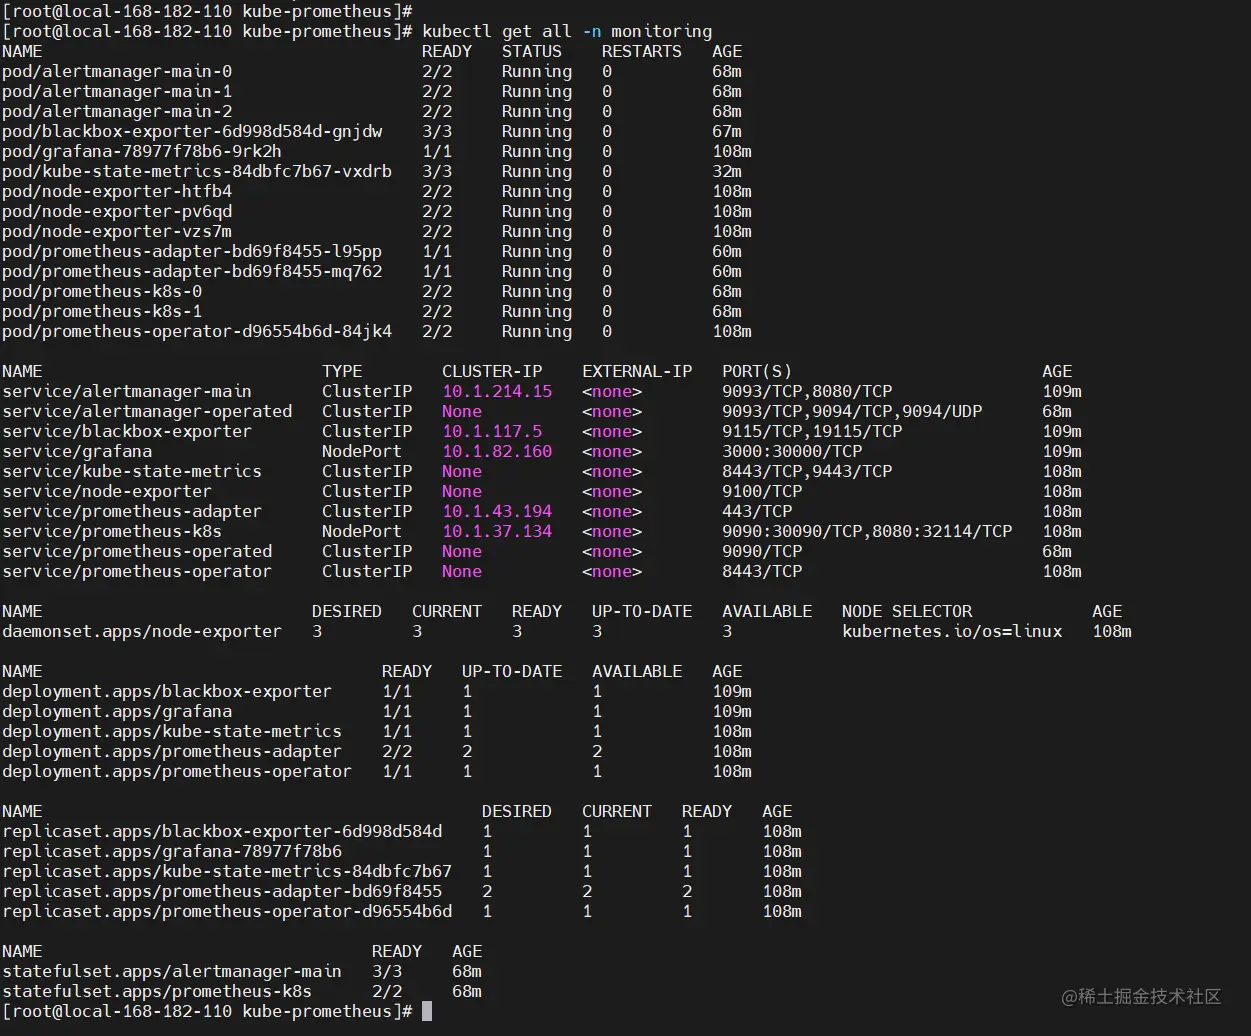Click service/kube-state-metrics name
The image size is (1251, 1036).
(x=132, y=472)
